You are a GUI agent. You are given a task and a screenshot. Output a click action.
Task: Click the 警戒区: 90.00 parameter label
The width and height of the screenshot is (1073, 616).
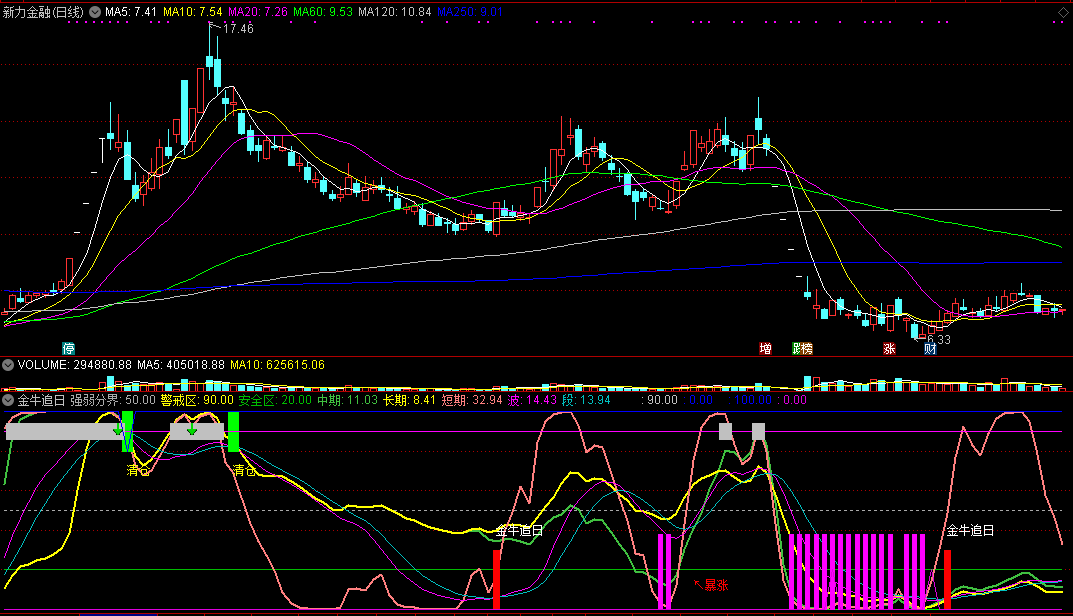point(197,400)
